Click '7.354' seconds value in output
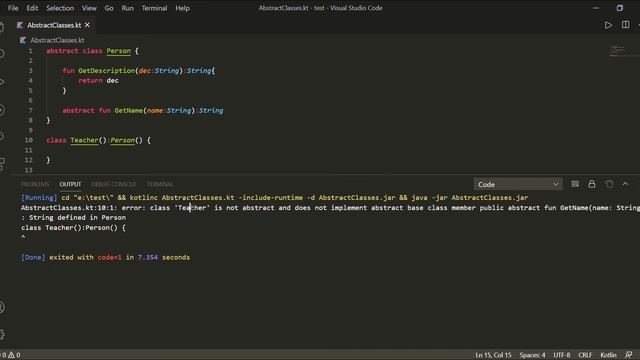Viewport: 640px width, 360px height. [x=147, y=257]
